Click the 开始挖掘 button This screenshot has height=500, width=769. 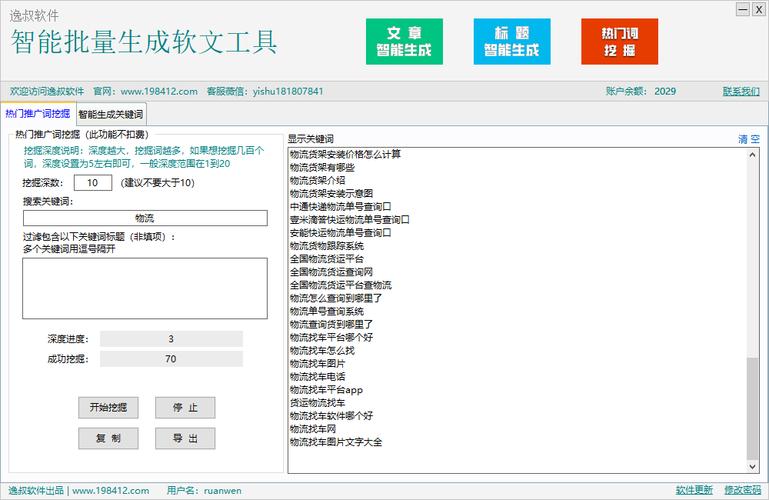click(108, 407)
